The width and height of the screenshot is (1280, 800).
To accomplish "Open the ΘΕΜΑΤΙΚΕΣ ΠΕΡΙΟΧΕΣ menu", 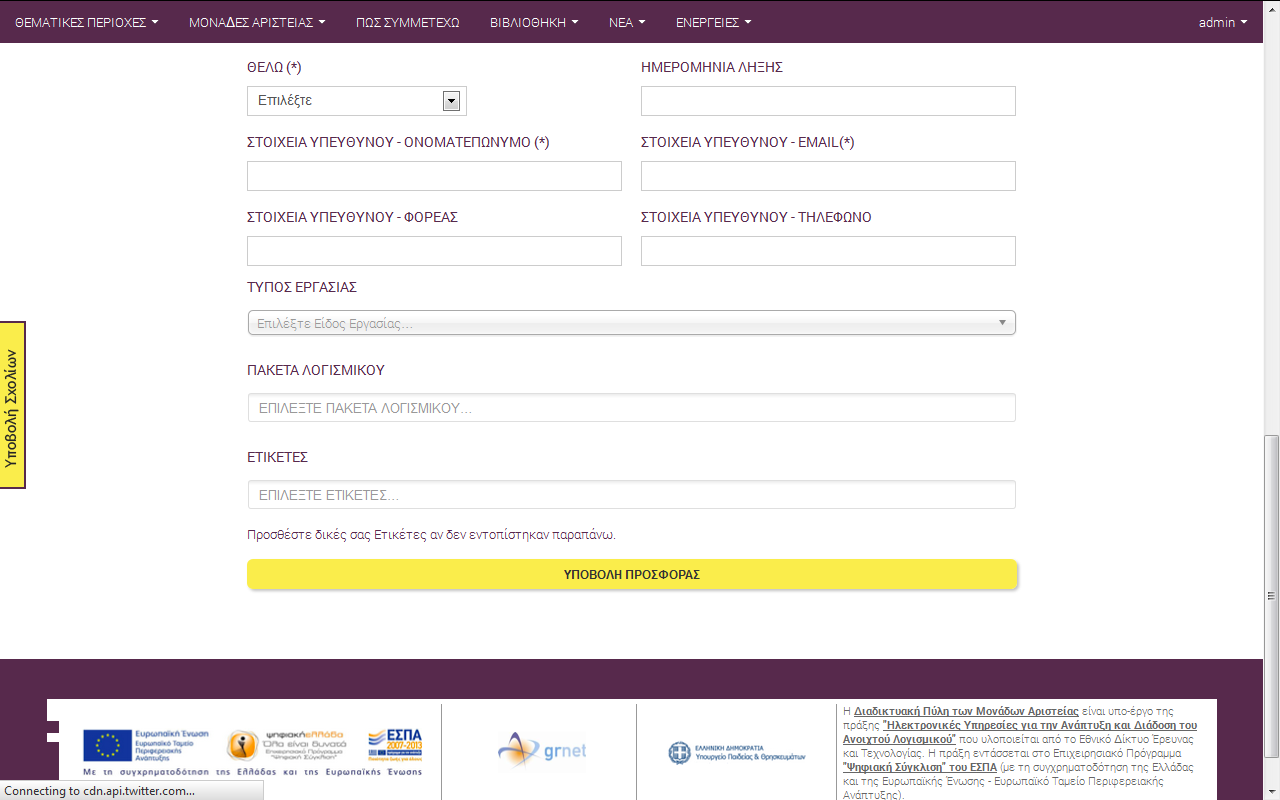I will point(86,22).
